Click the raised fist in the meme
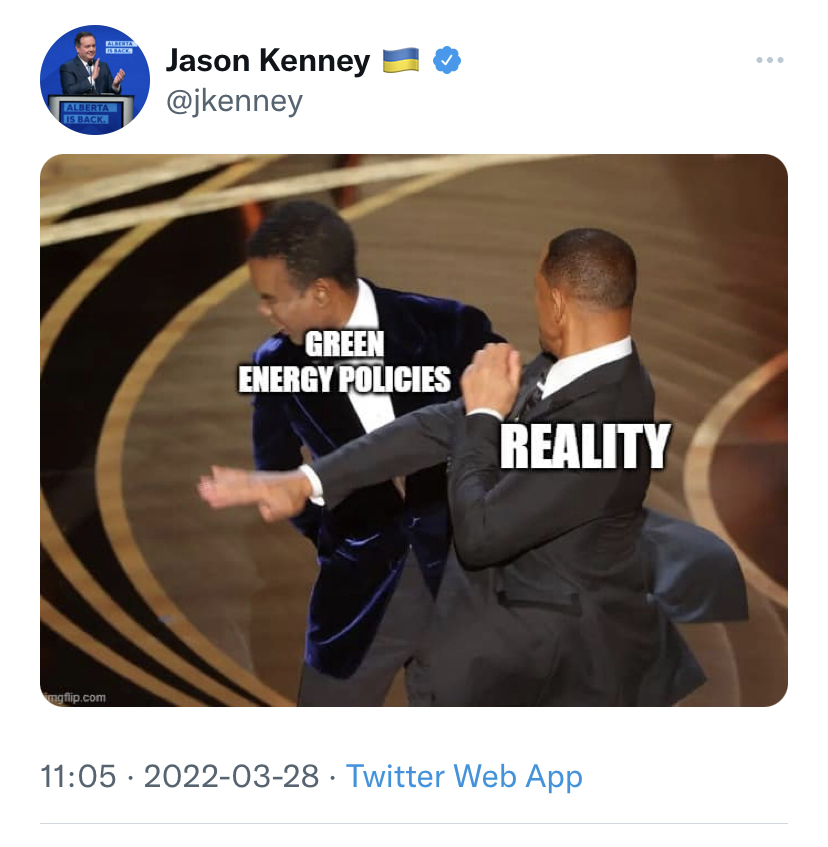828x847 pixels. pos(490,377)
